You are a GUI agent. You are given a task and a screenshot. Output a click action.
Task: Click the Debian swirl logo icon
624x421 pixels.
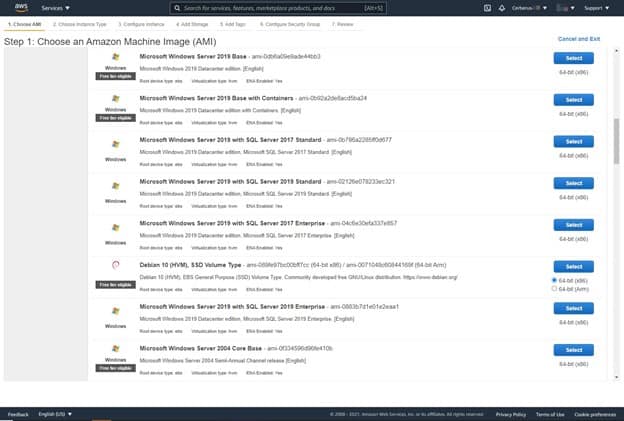(x=115, y=265)
